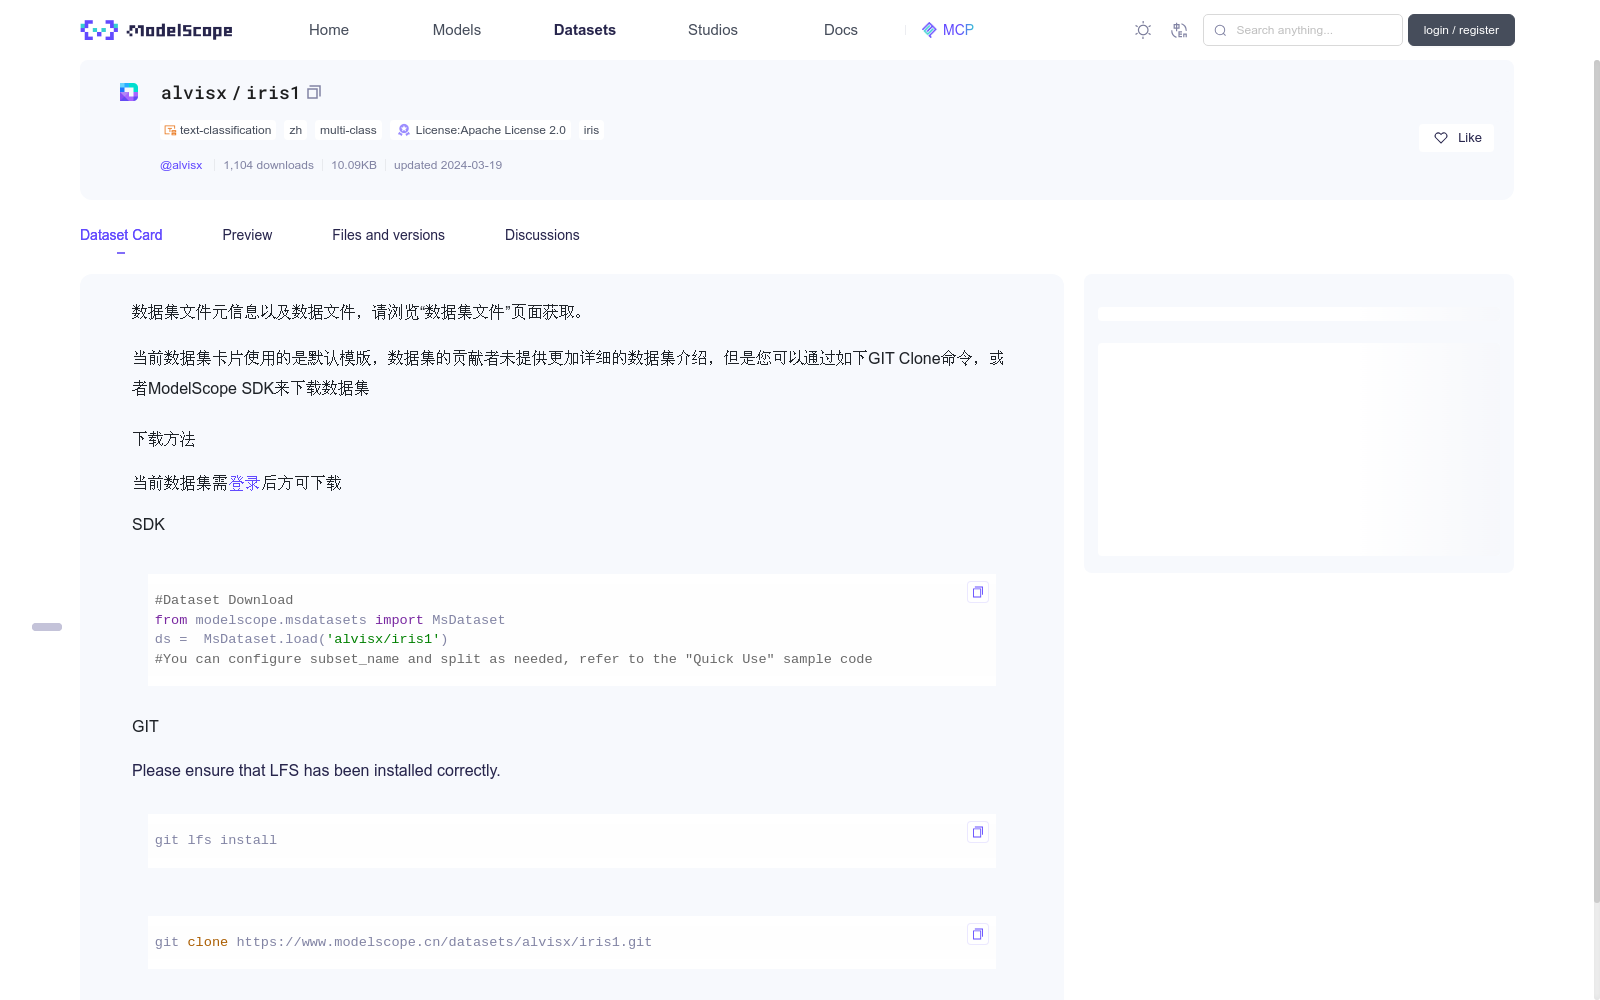
Task: Click the page vertical scrollbar
Action: coord(1596,480)
